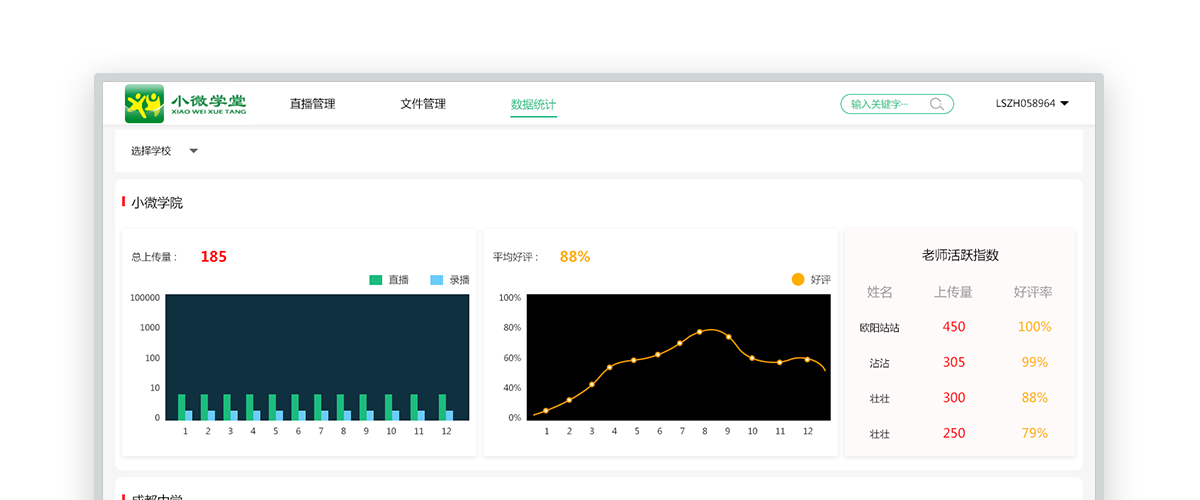The image size is (1200, 500).
Task: Click the line chart point for month 1
Action: pos(545,411)
